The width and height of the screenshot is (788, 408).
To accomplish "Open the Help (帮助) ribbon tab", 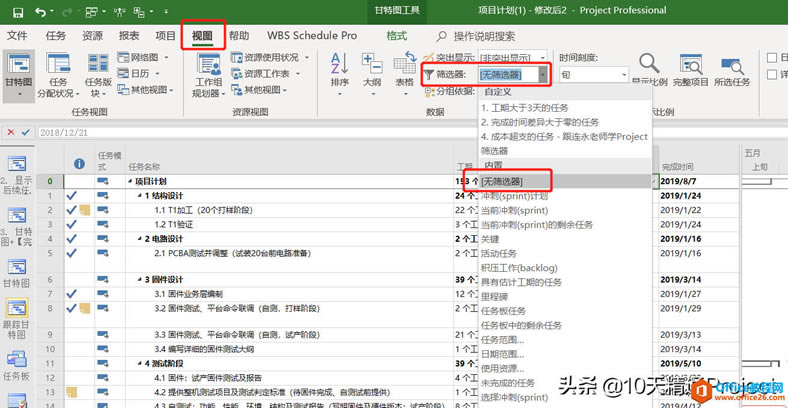I will tap(239, 36).
